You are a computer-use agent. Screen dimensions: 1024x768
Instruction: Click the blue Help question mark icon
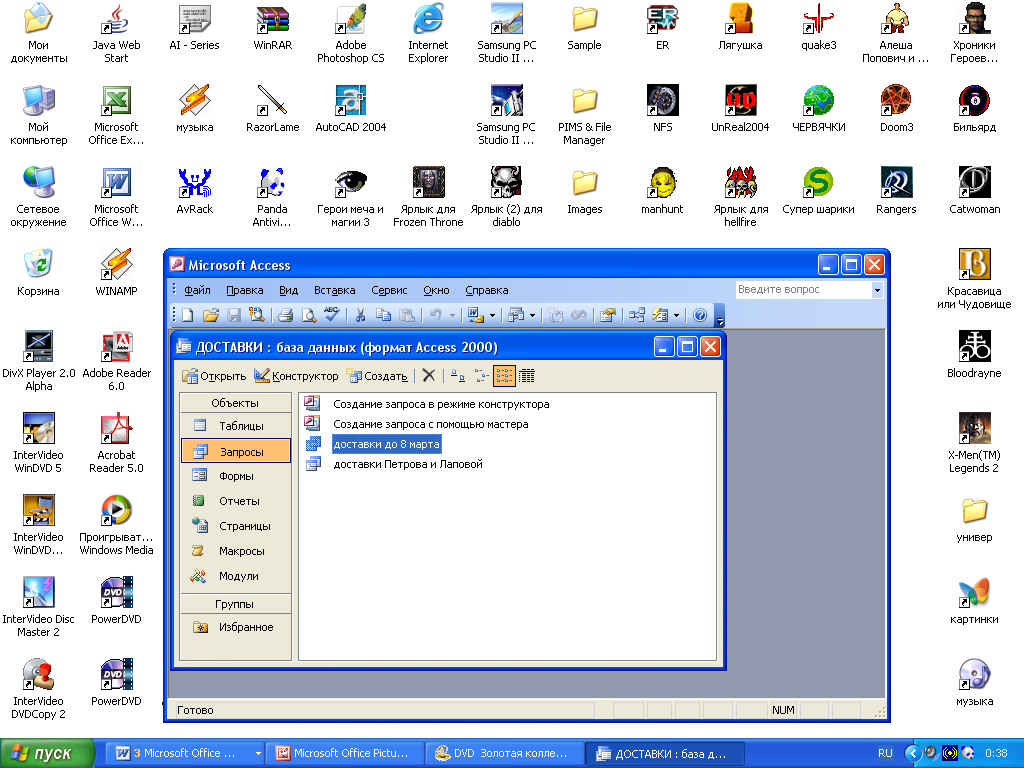(x=699, y=315)
